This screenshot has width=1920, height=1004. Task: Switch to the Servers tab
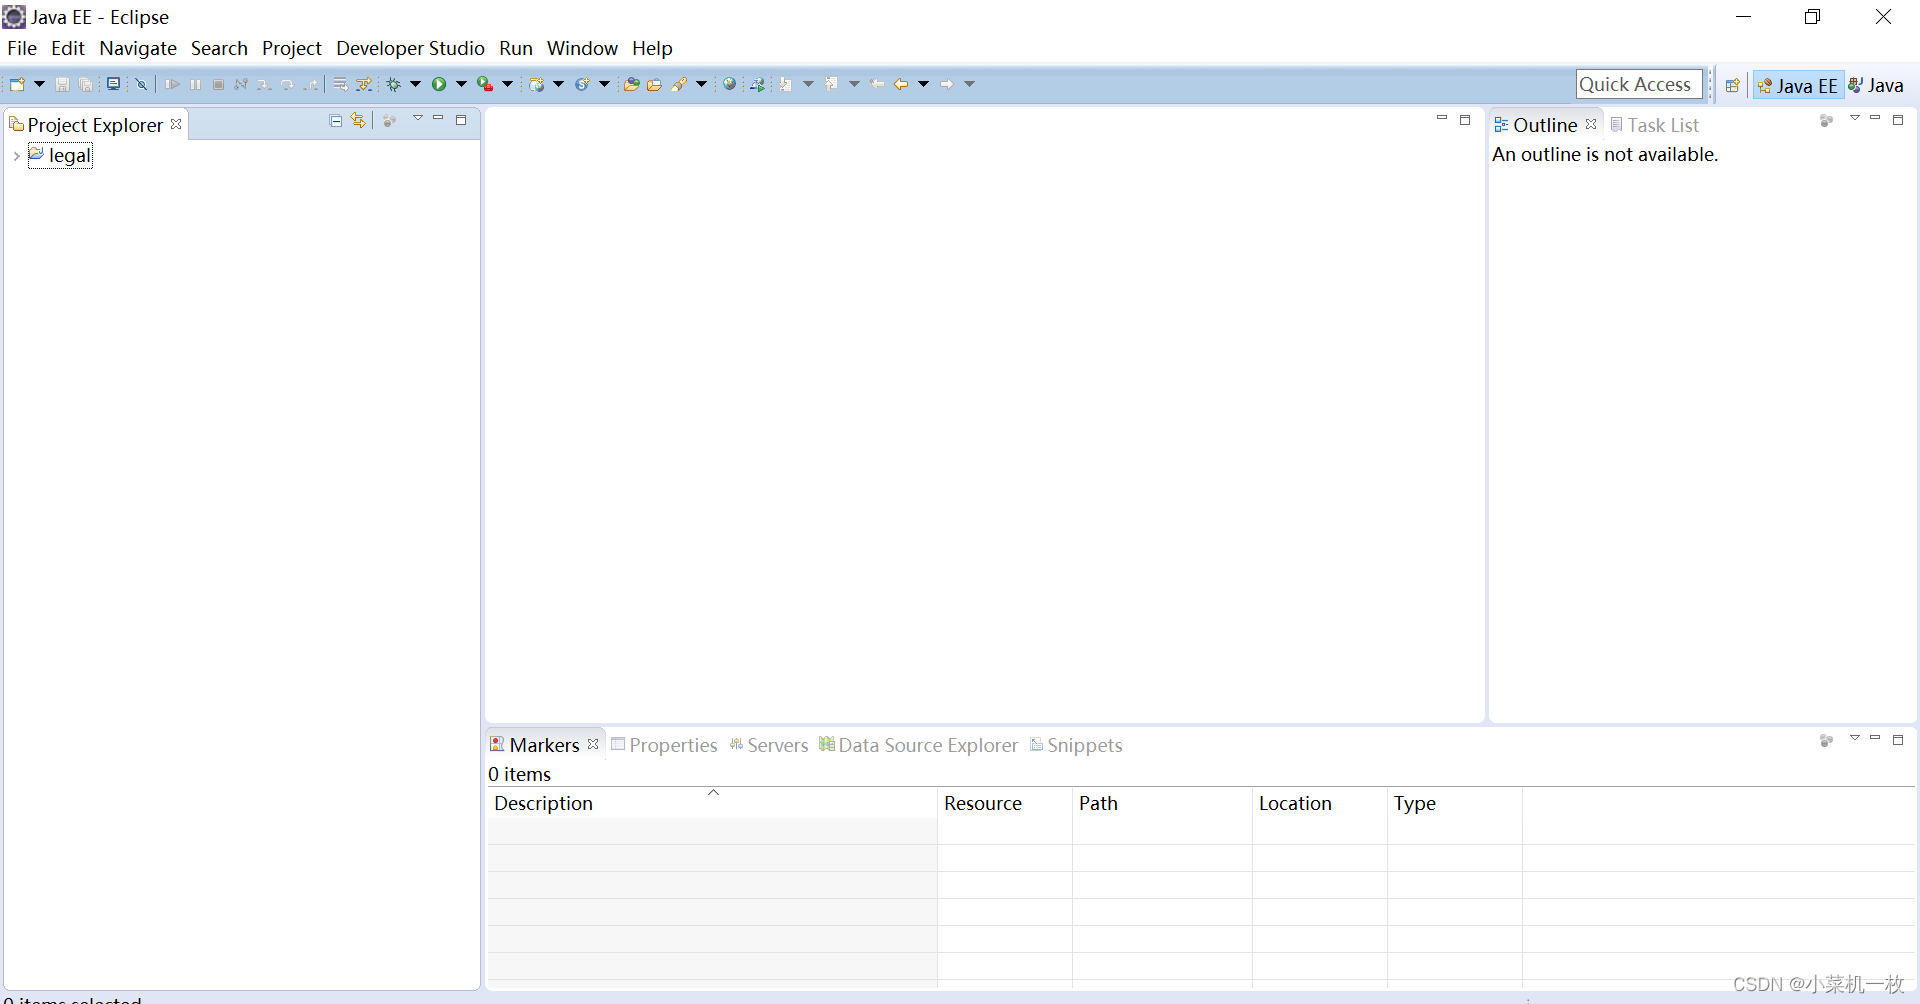(768, 745)
